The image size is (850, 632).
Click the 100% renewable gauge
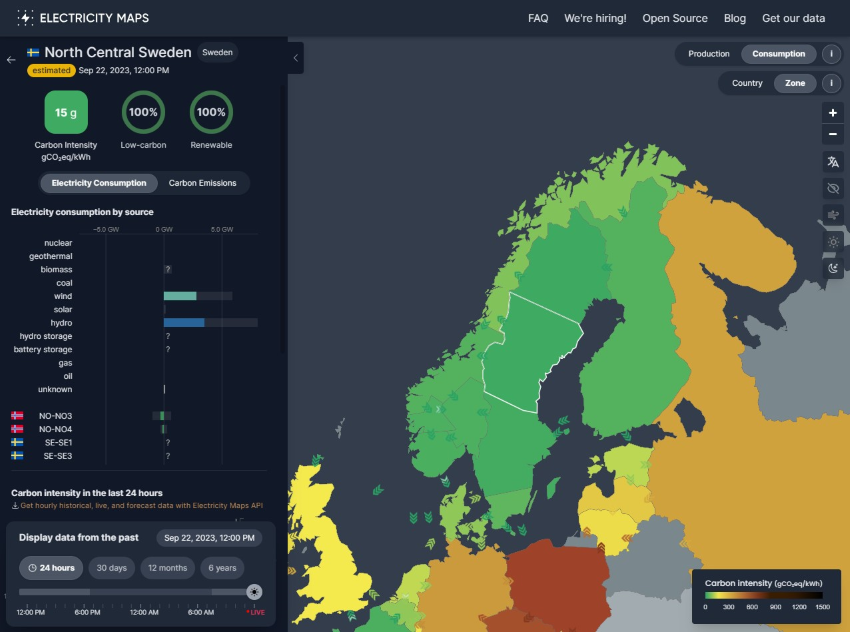(x=211, y=112)
